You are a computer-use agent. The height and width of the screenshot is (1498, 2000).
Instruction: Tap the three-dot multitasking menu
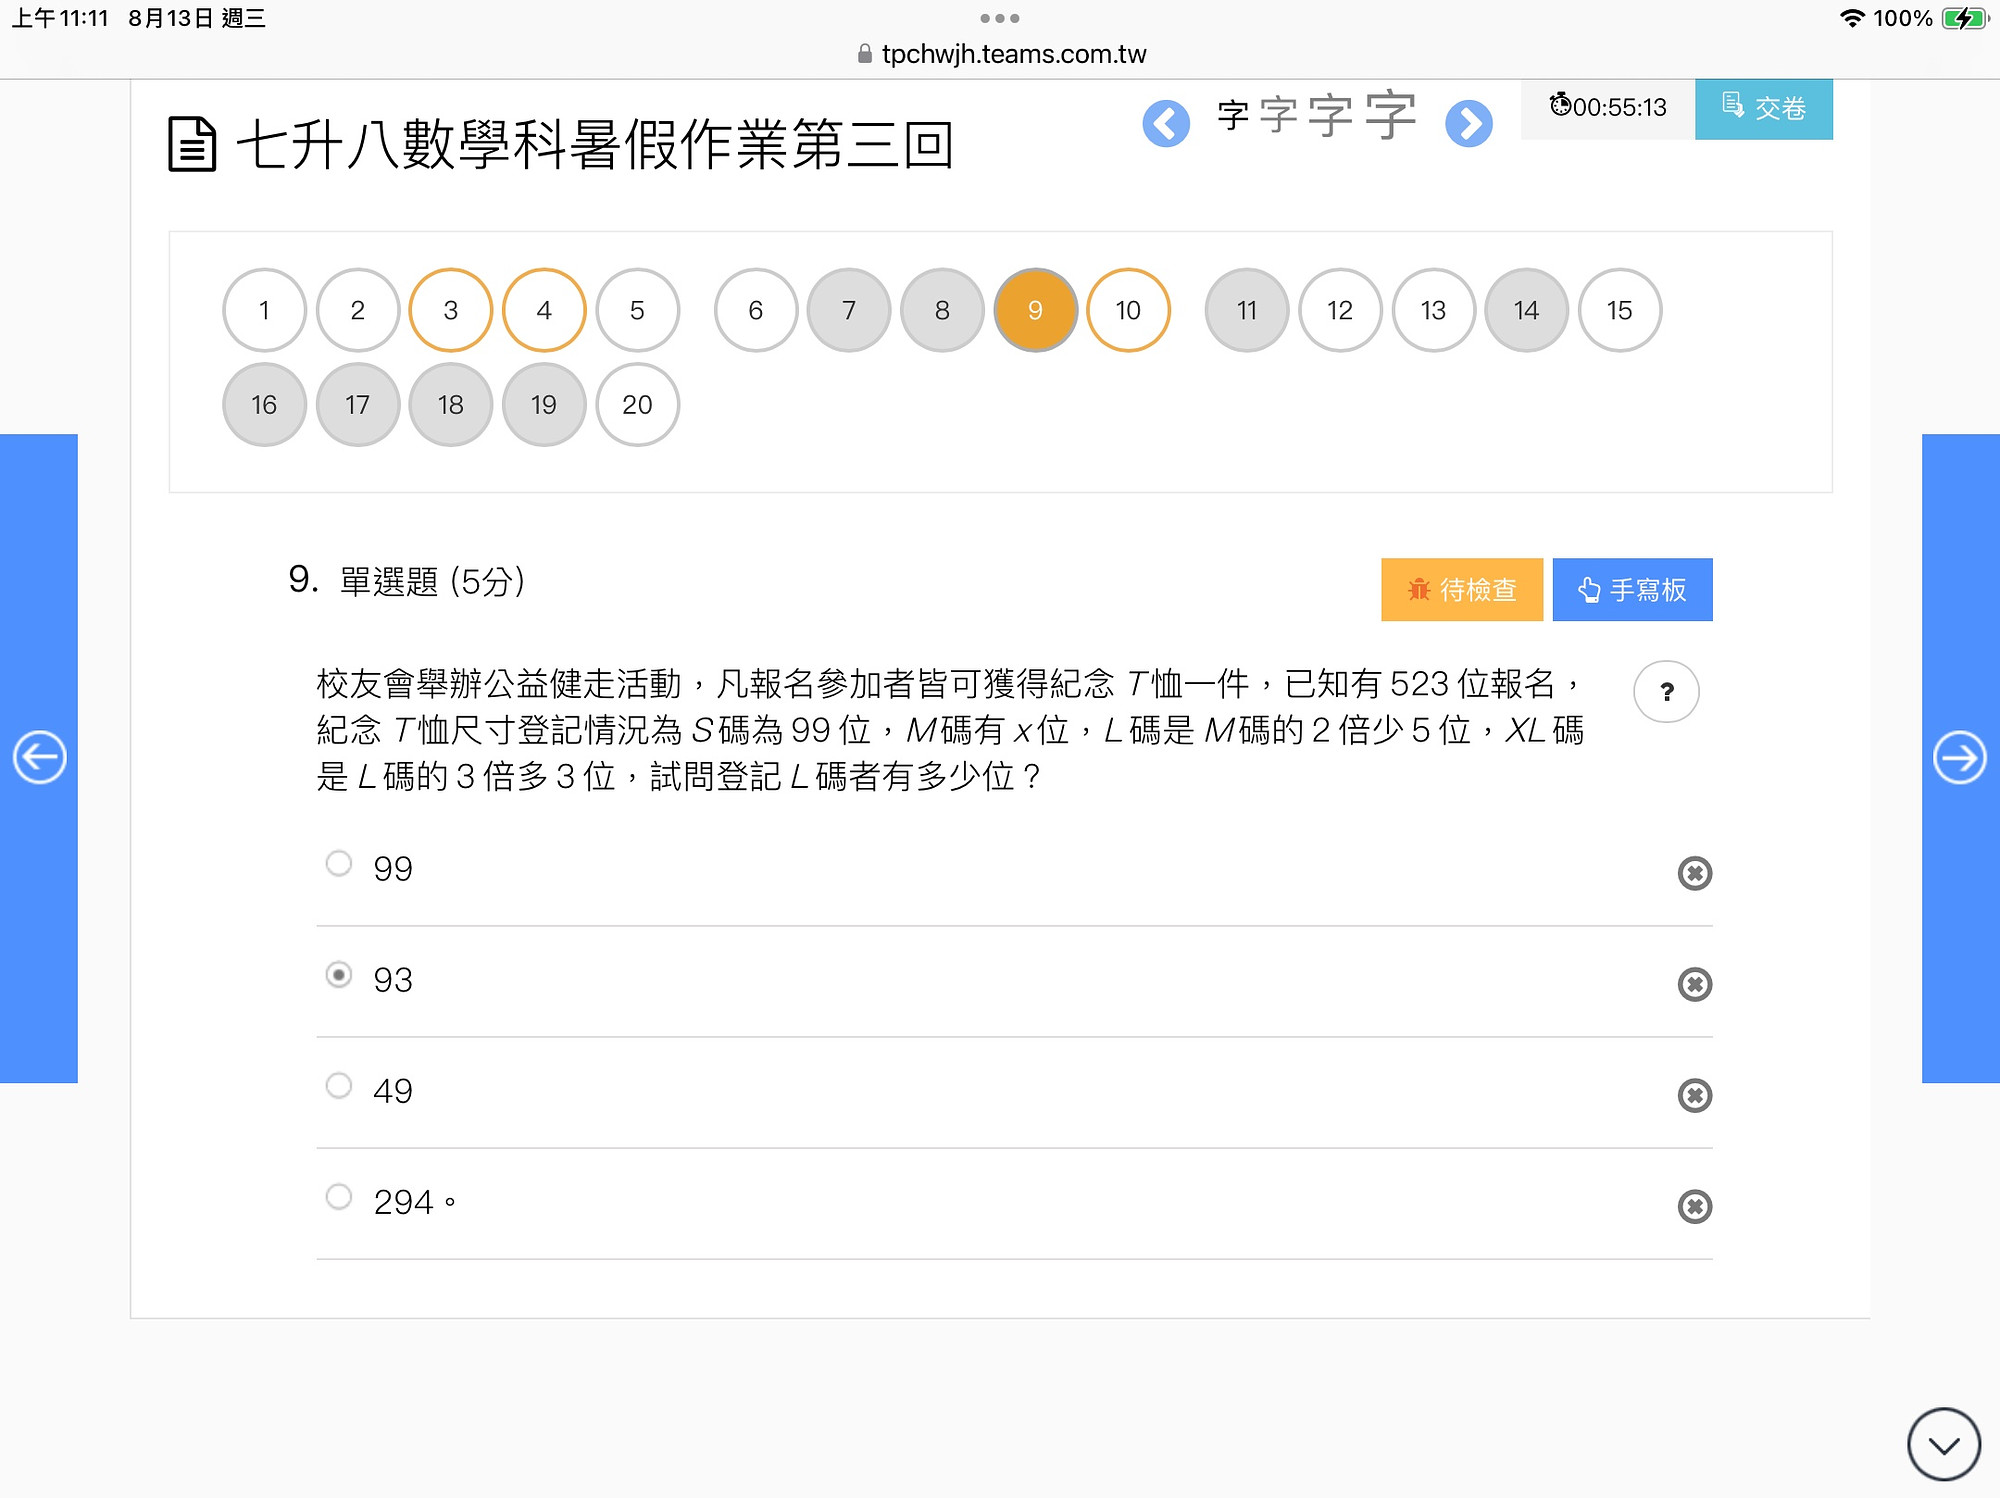[x=1000, y=18]
